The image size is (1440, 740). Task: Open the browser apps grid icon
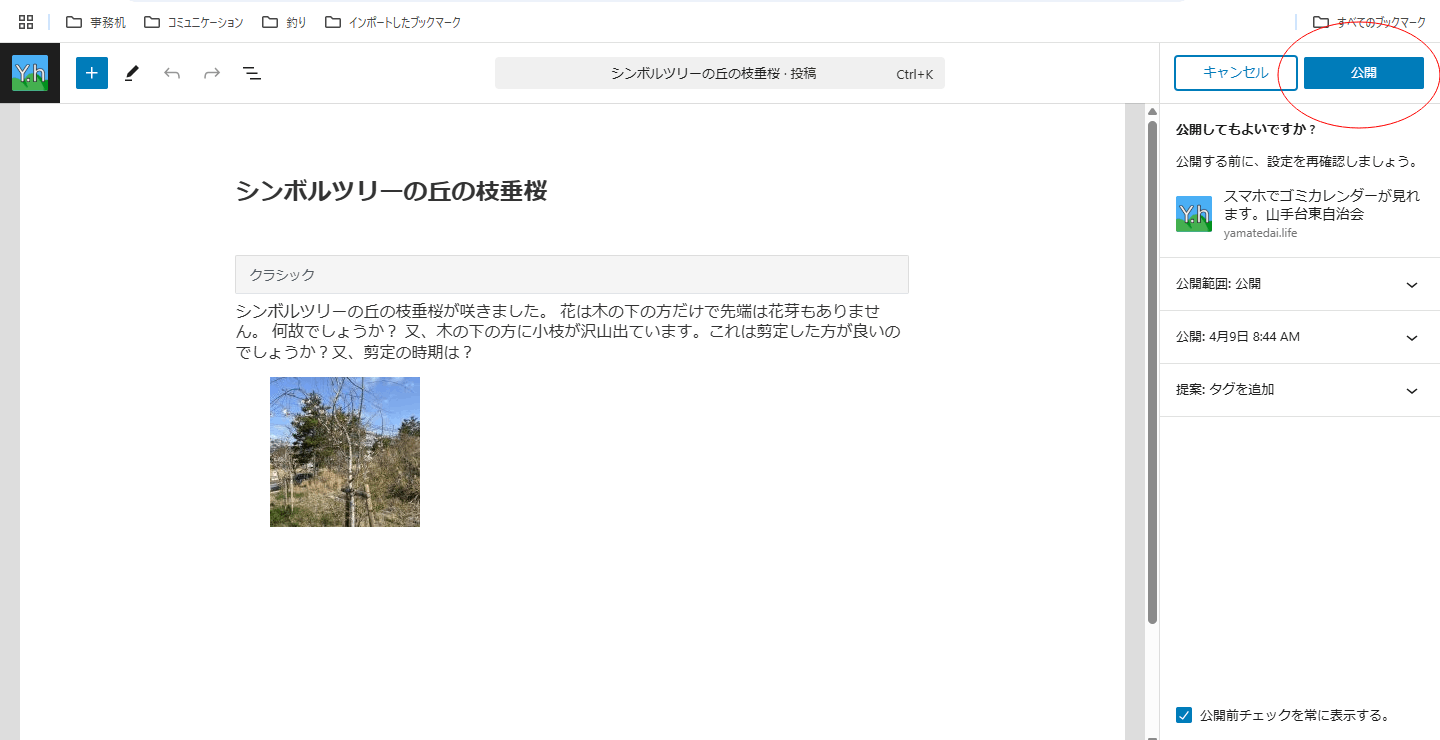pos(26,22)
